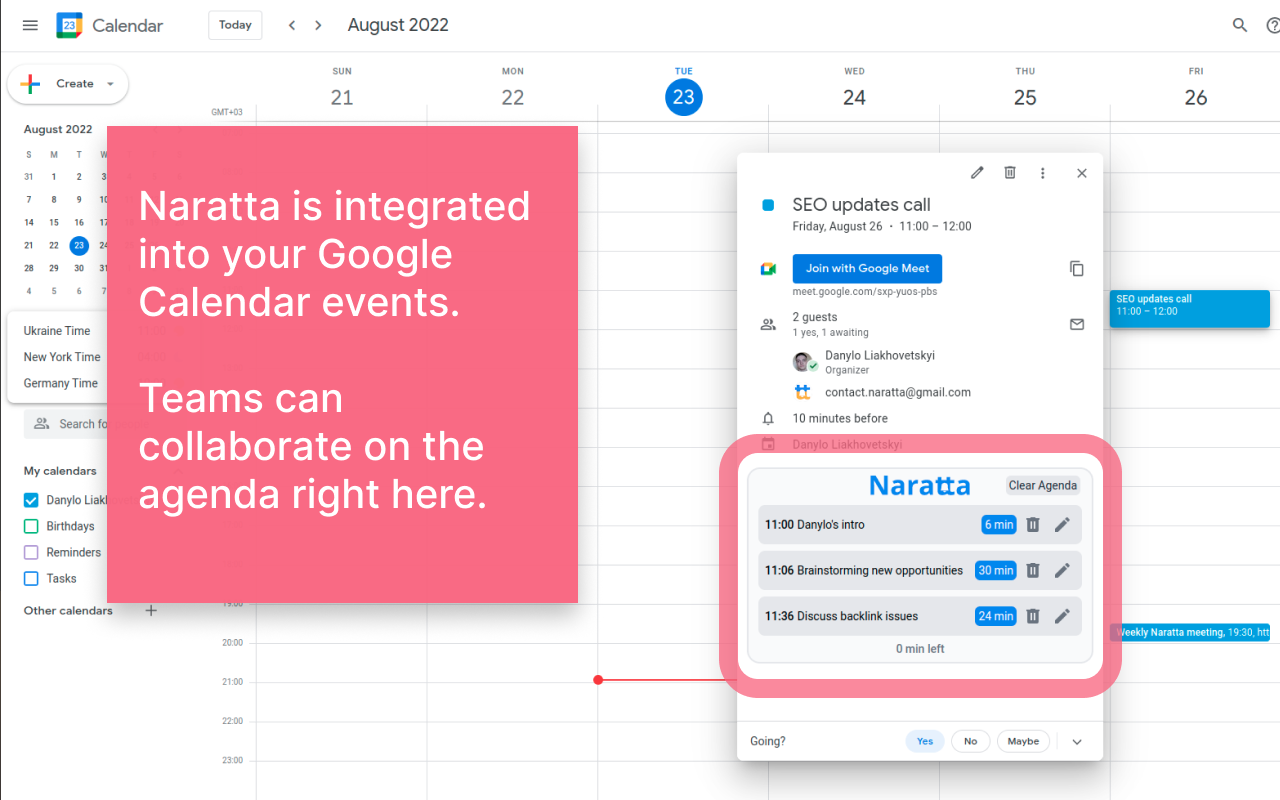
Task: Select day 14 in mini calendar
Action: pyautogui.click(x=29, y=222)
